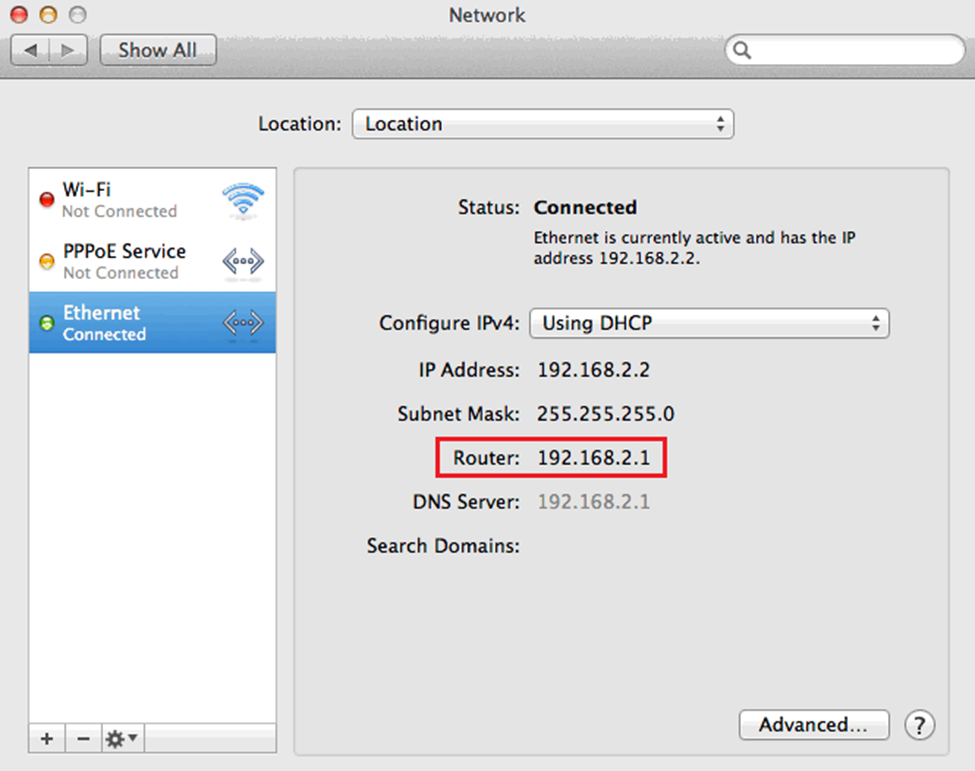
Task: Click the Ethernet connection arrows icon
Action: pos(243,323)
